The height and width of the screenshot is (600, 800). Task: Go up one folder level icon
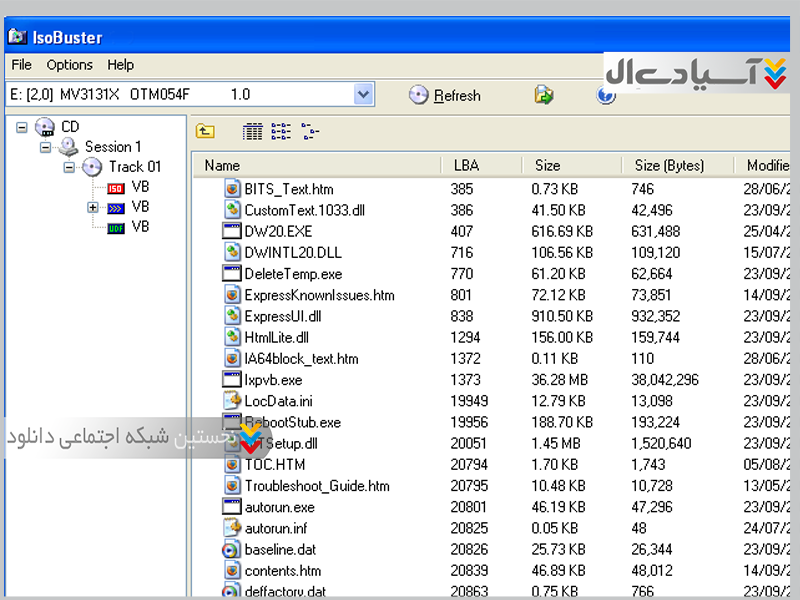[205, 131]
